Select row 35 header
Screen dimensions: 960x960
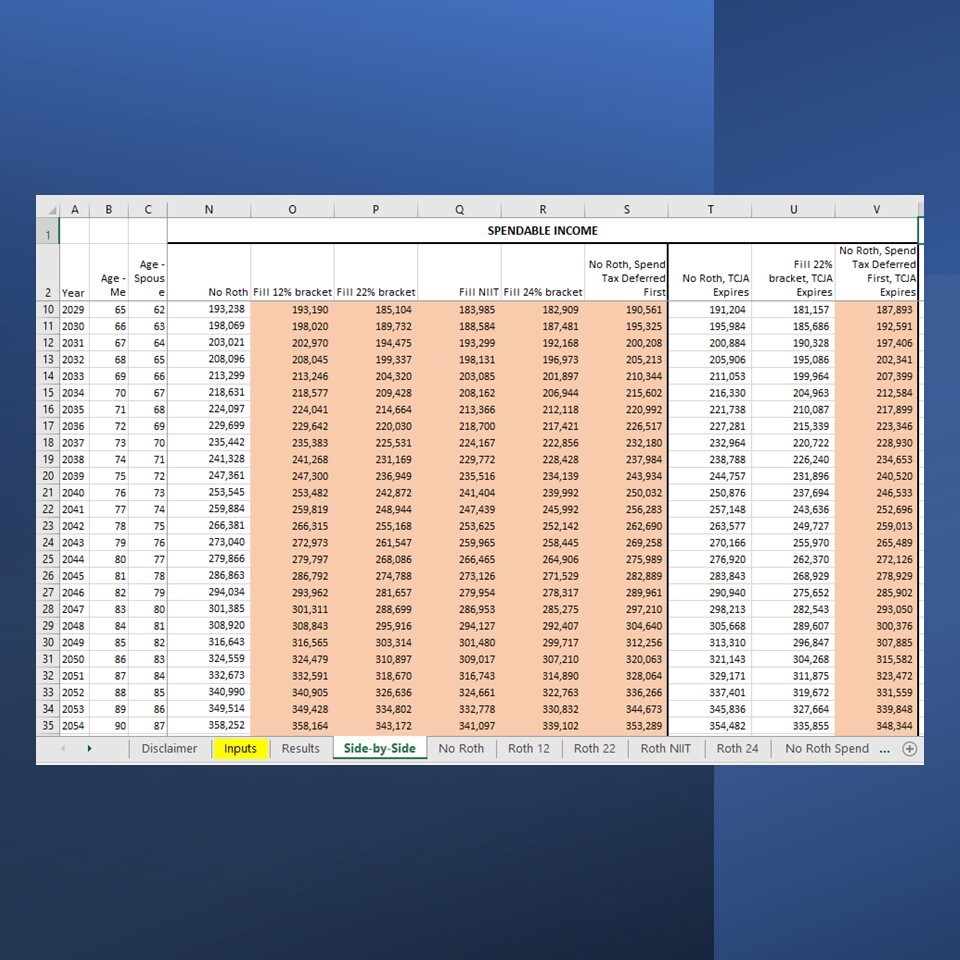[48, 726]
